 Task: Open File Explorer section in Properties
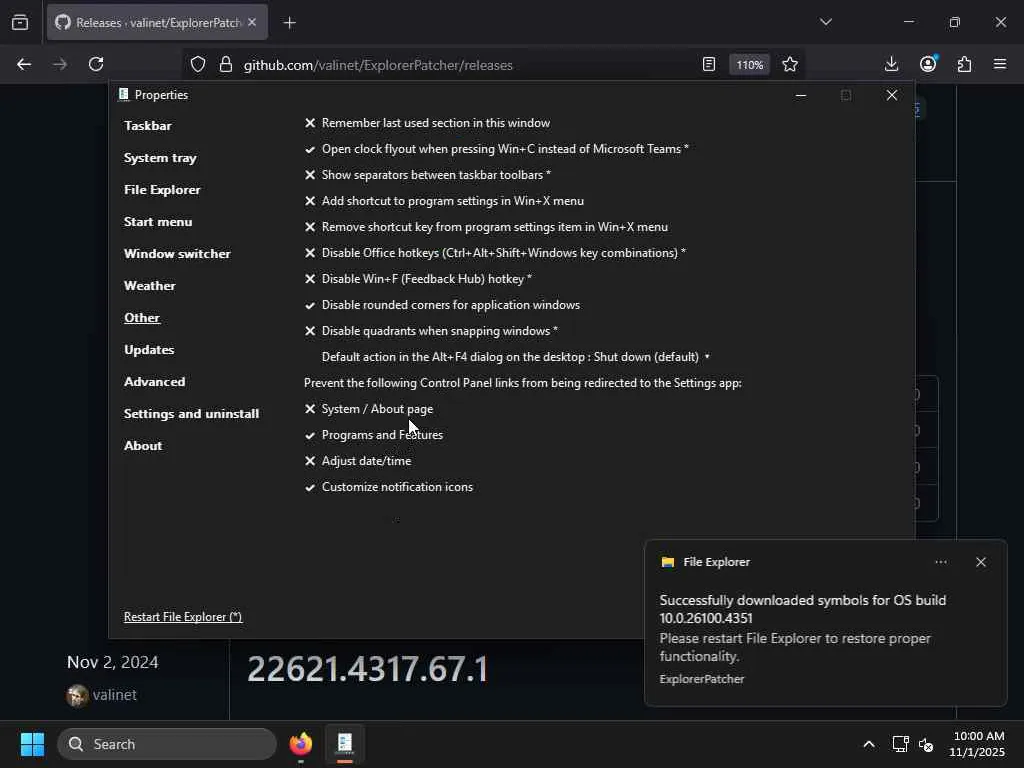162,189
